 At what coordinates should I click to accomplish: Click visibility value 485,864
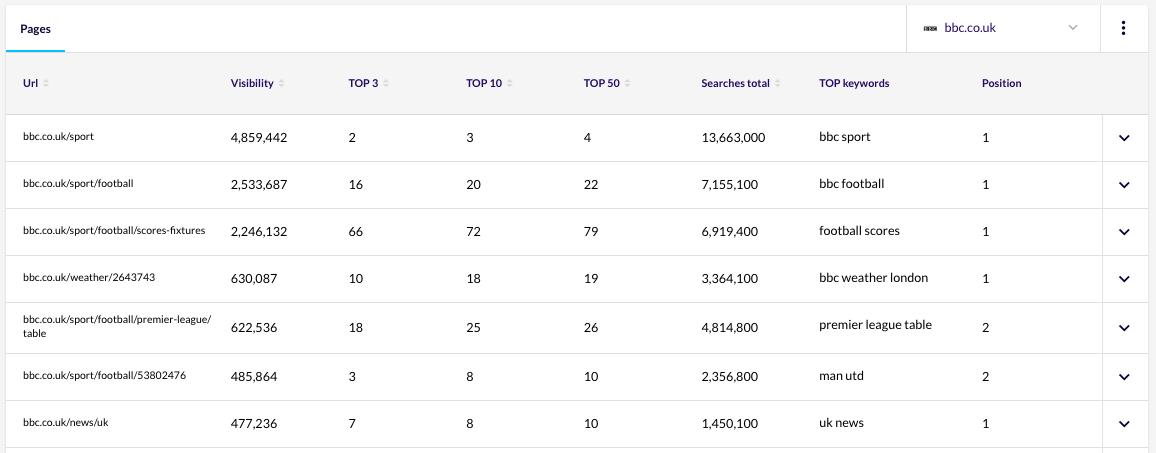254,376
